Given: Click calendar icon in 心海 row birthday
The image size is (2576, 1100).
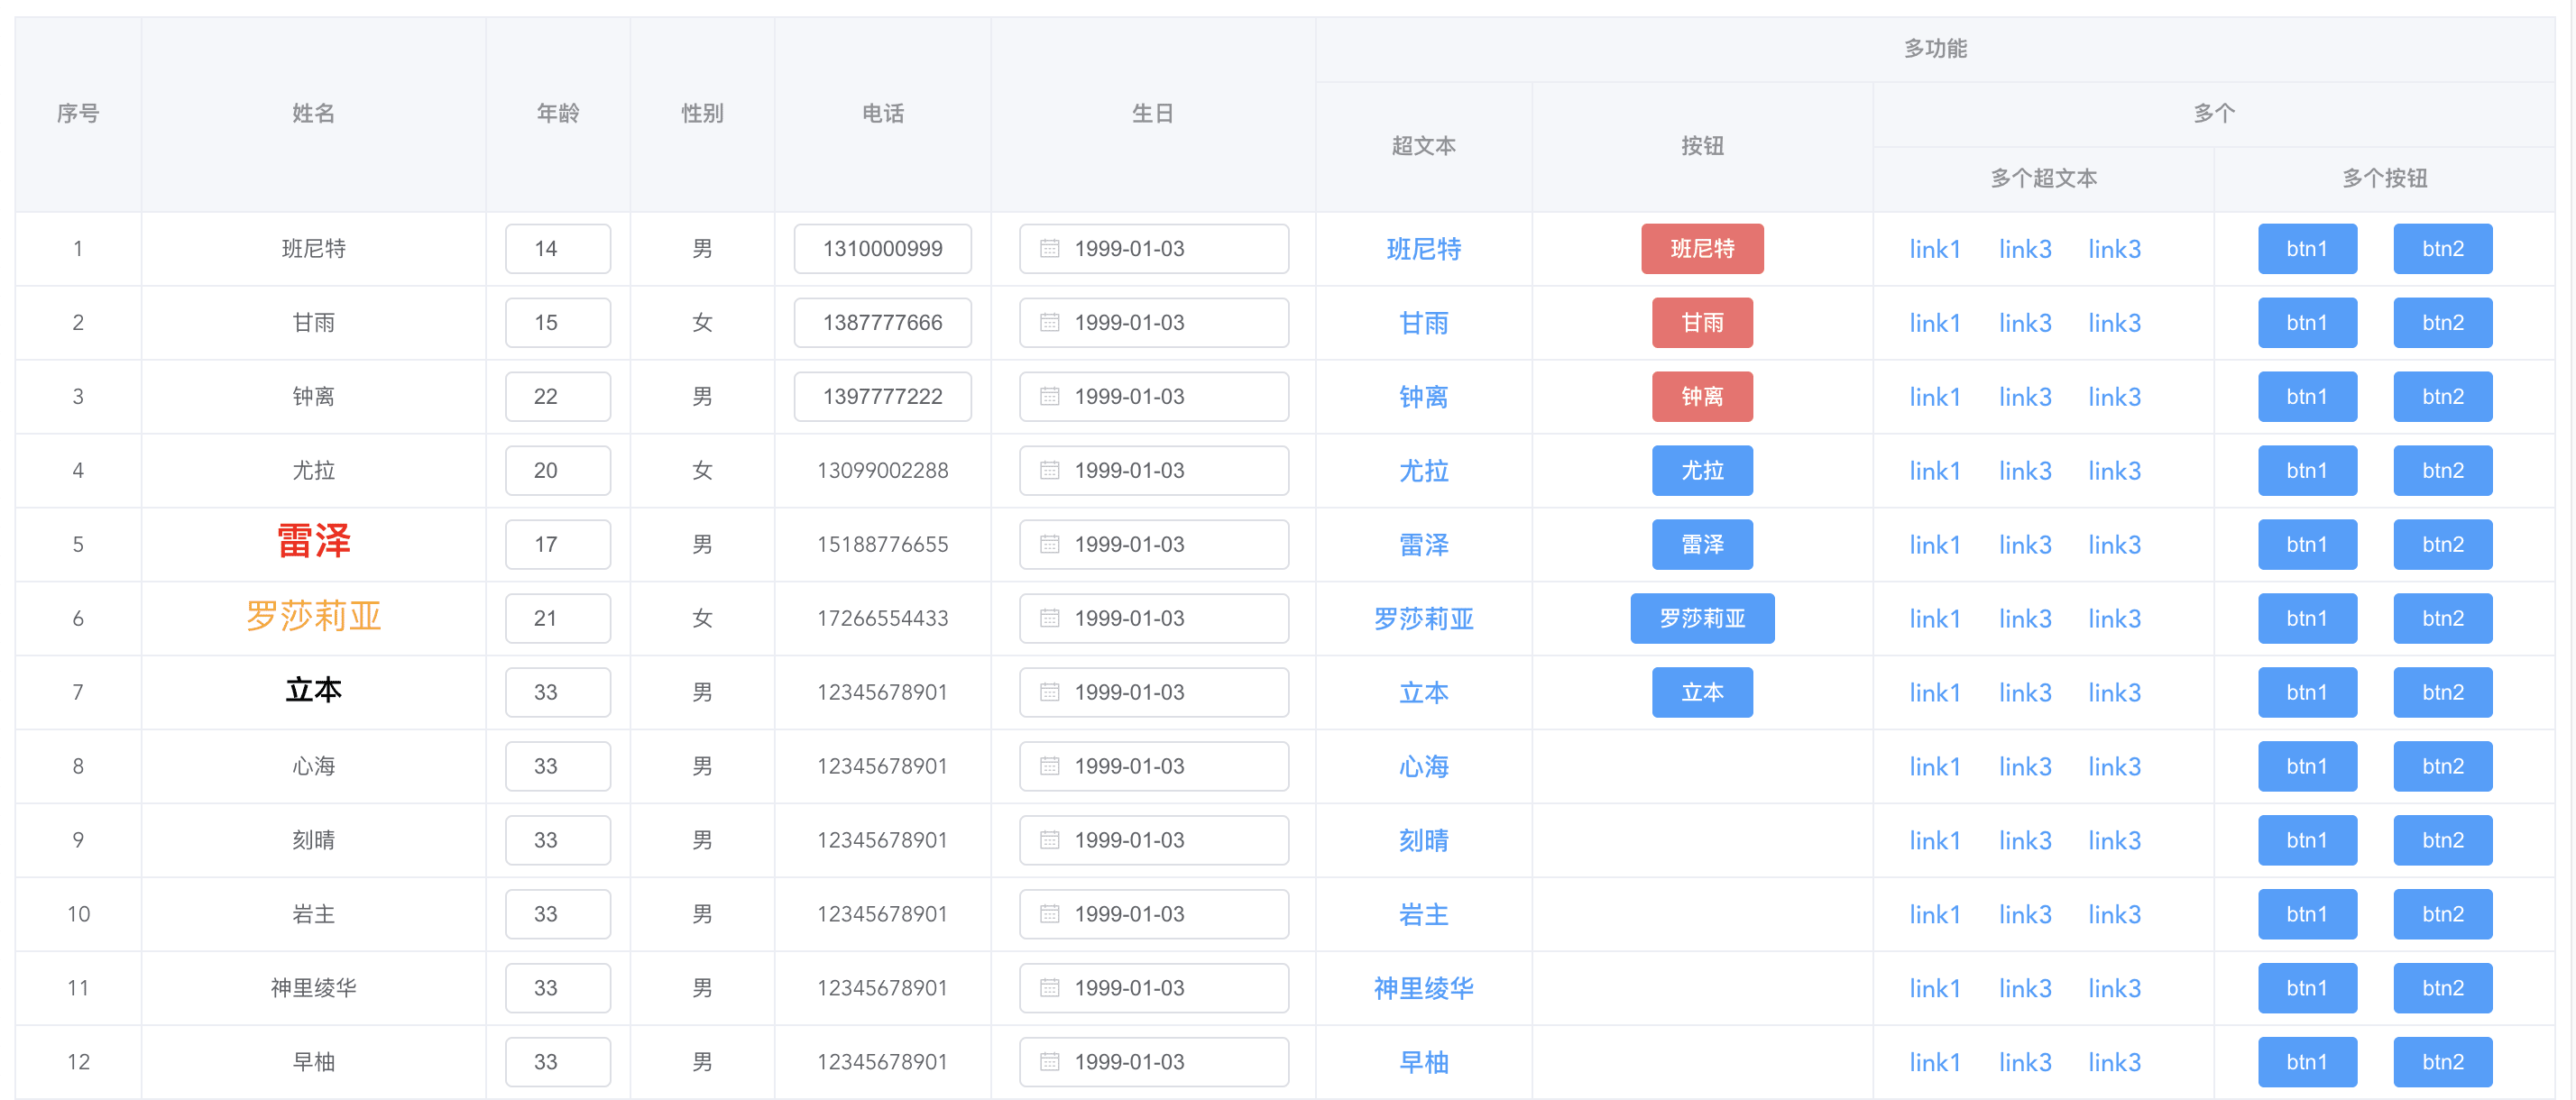Looking at the screenshot, I should pyautogui.click(x=1049, y=767).
